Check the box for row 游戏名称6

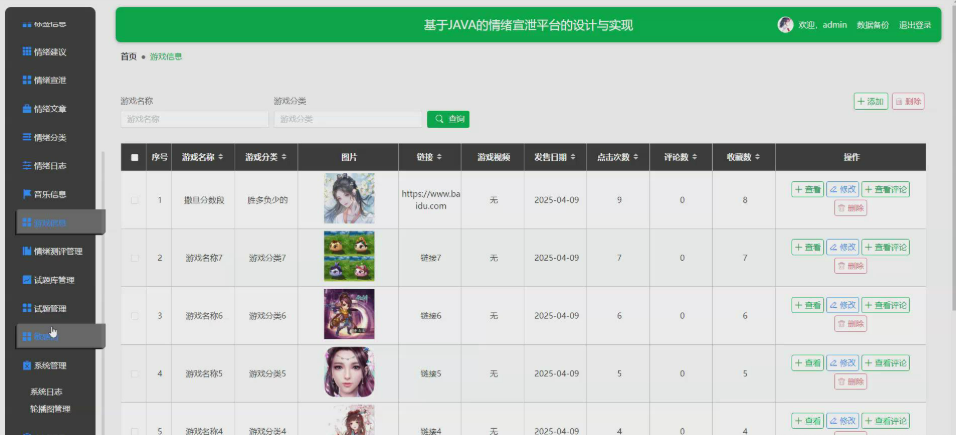pos(135,316)
